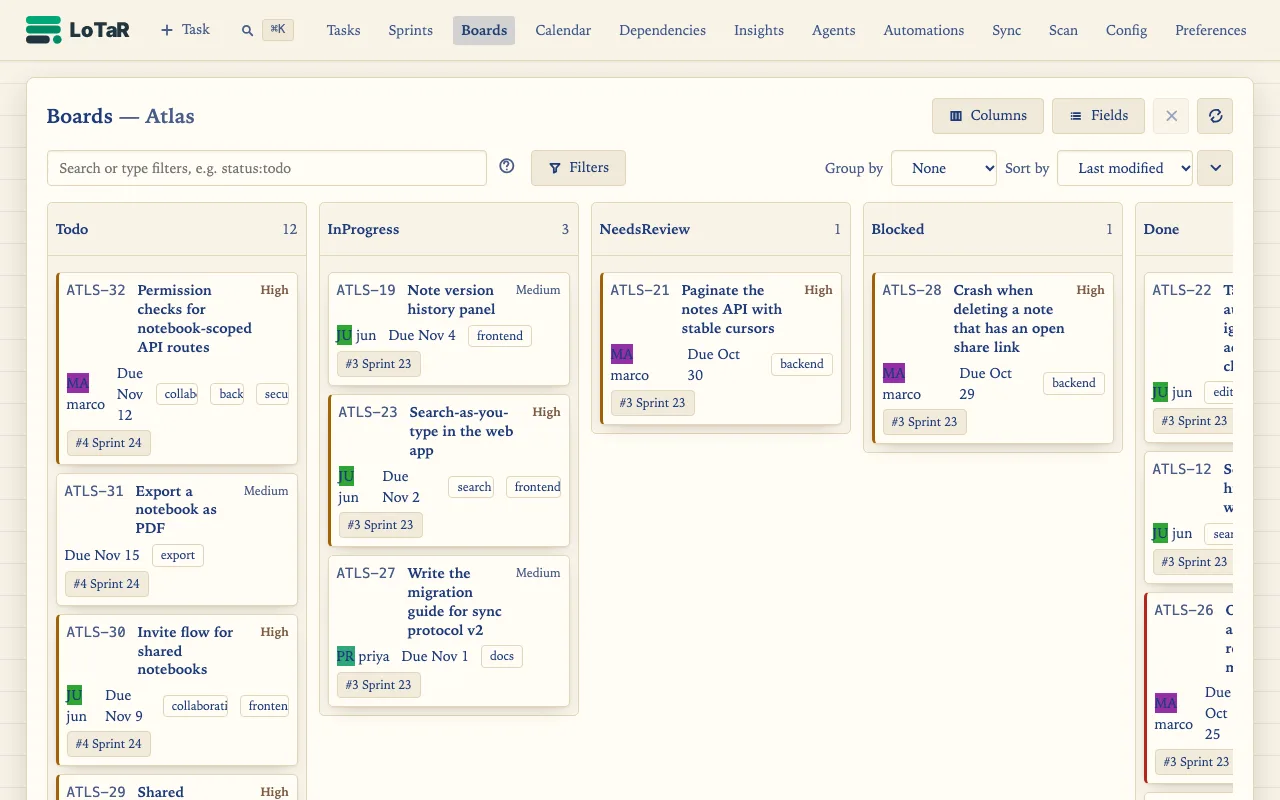This screenshot has width=1280, height=800.
Task: Click the filter help question mark icon
Action: pos(507,166)
